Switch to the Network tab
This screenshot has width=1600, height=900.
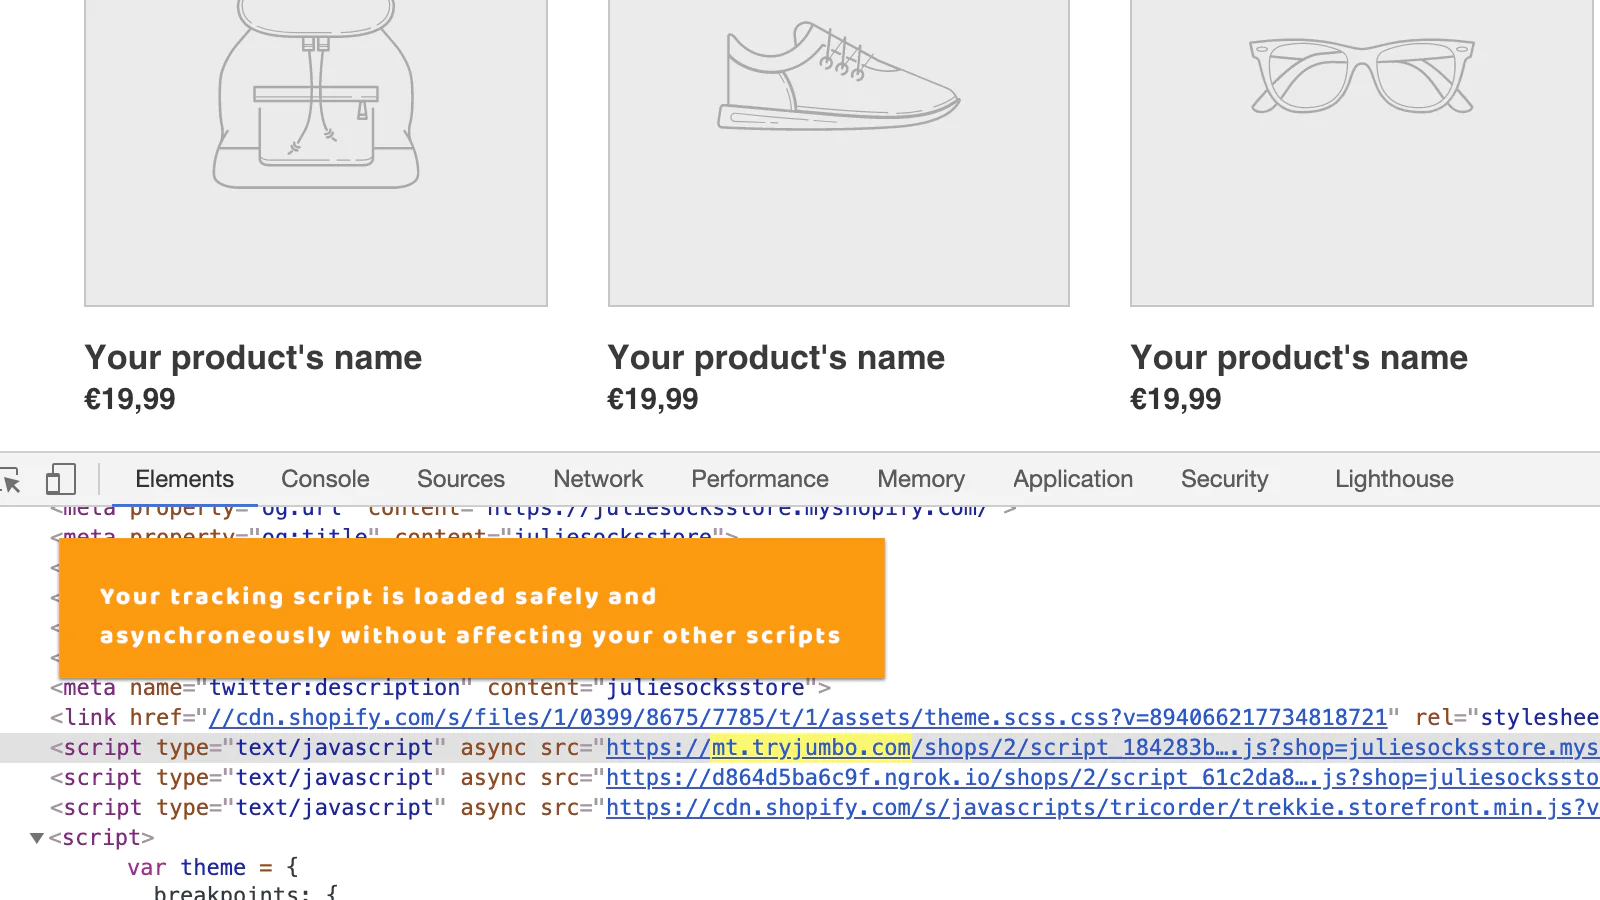point(598,479)
